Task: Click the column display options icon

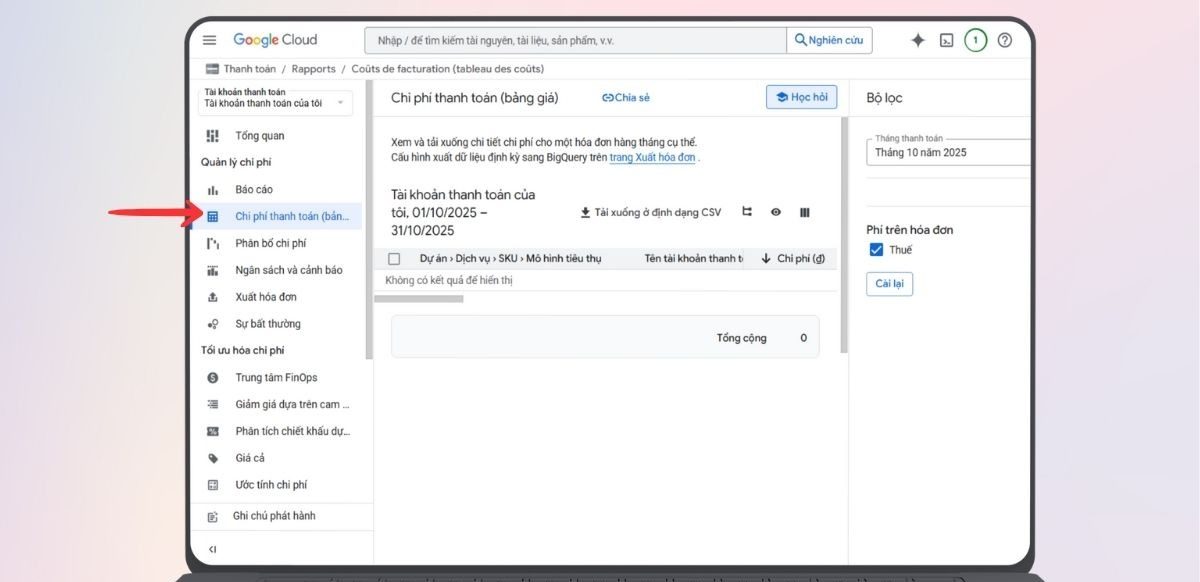Action: coord(804,212)
